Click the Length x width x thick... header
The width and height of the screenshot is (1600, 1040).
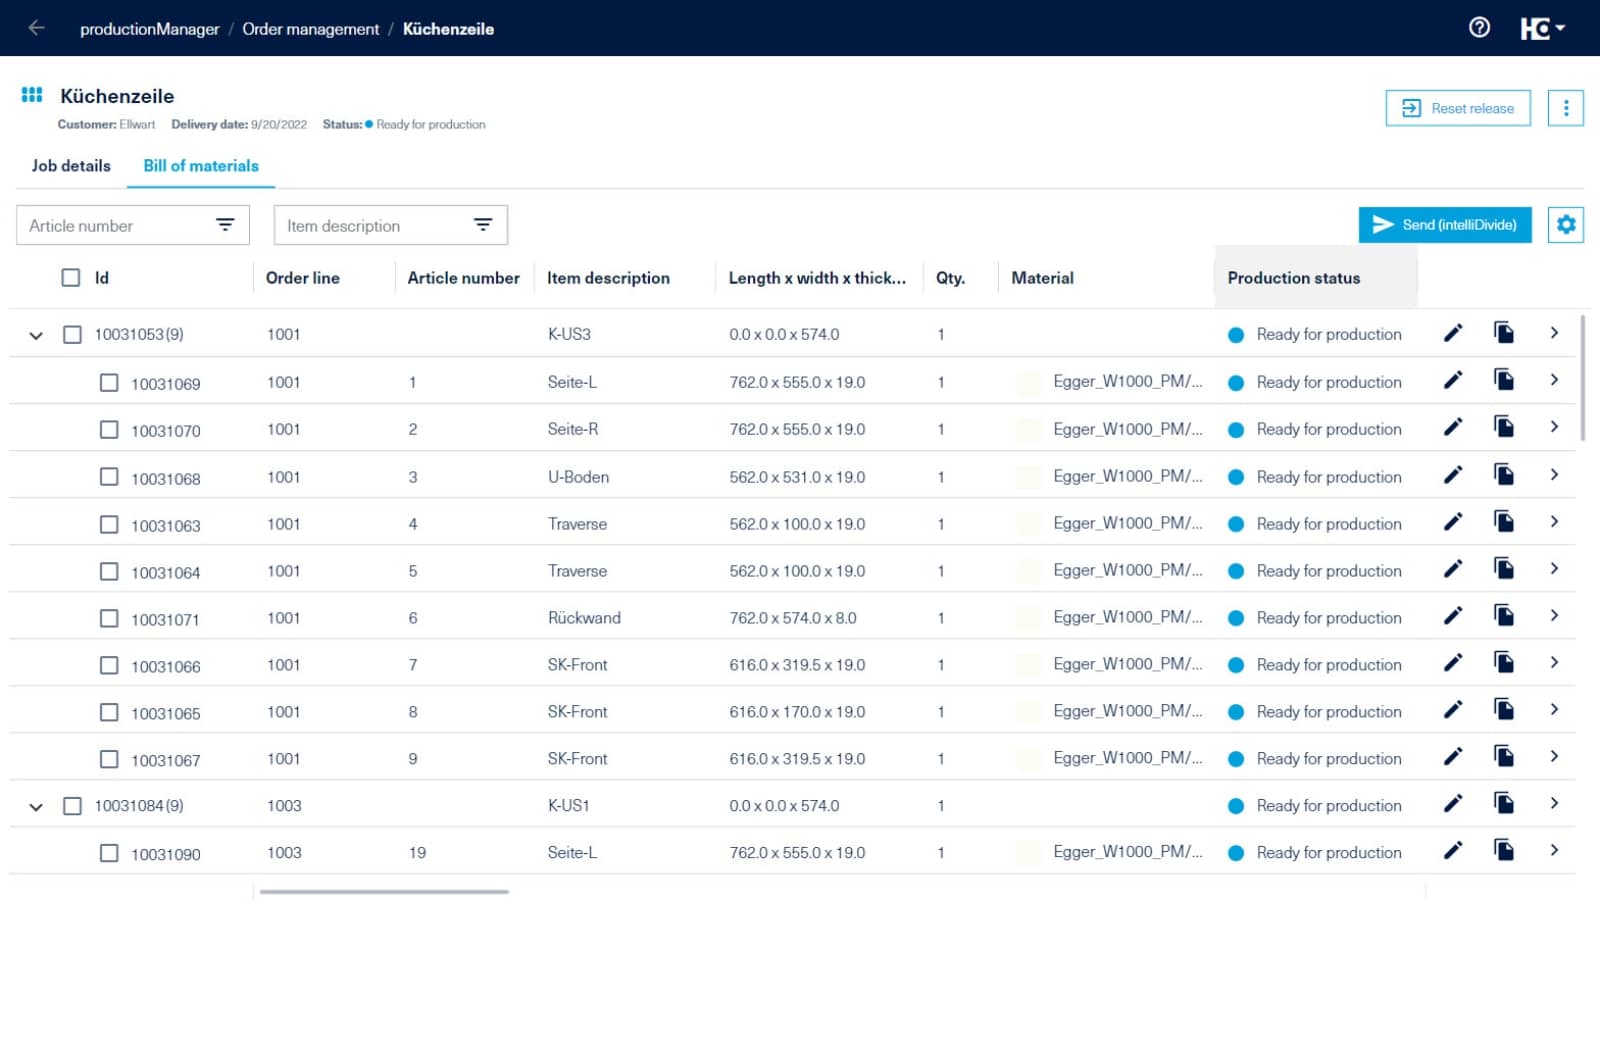817,278
